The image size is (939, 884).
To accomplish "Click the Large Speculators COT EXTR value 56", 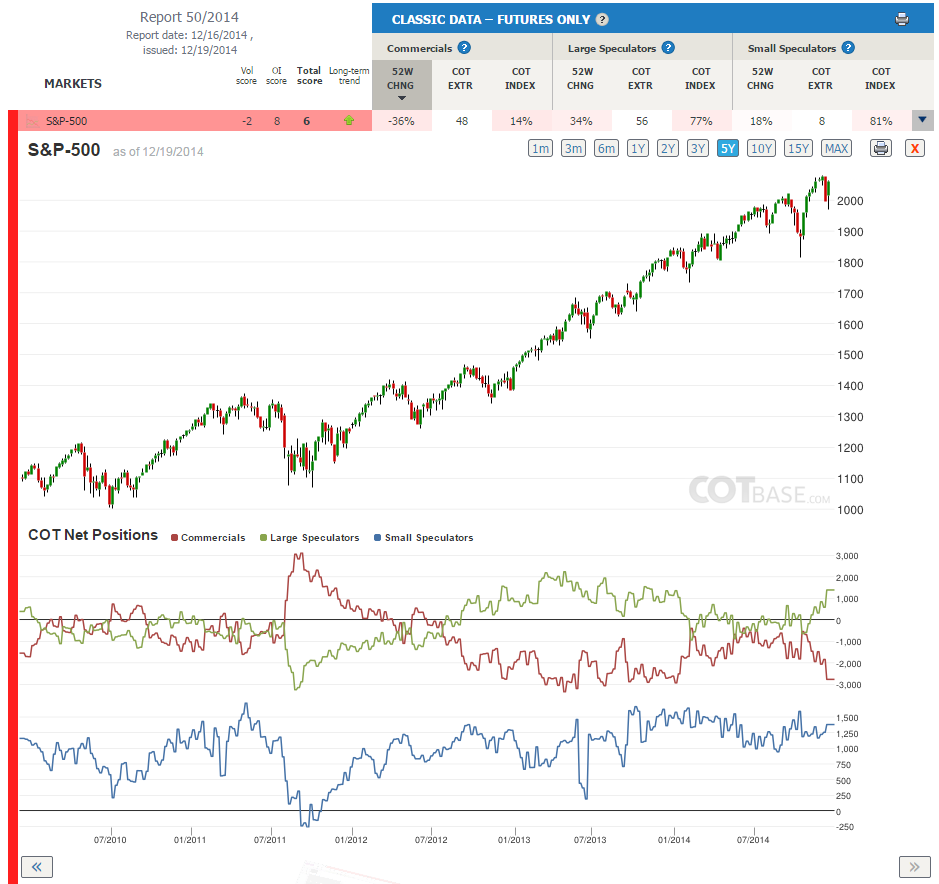I will point(642,121).
